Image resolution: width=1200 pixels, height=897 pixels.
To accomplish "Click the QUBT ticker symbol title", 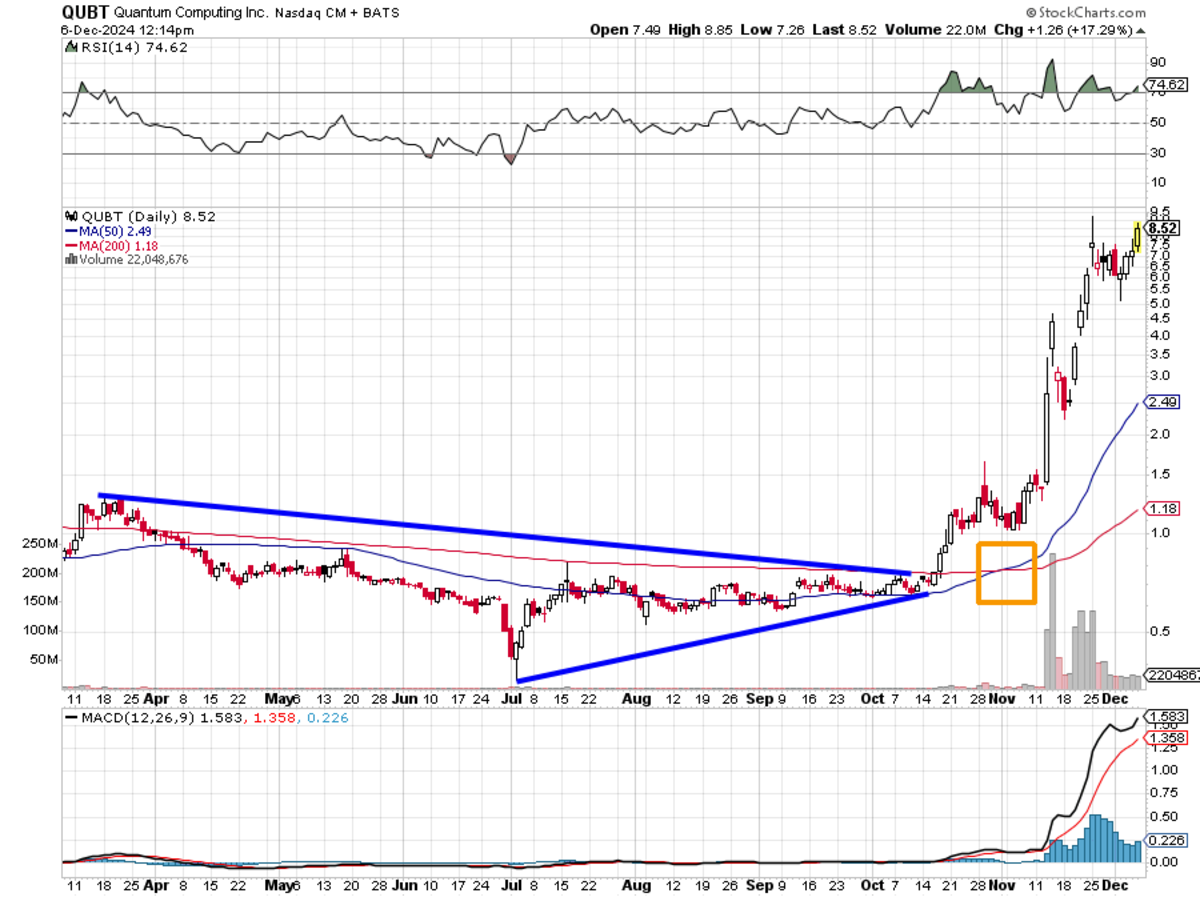I will [87, 12].
